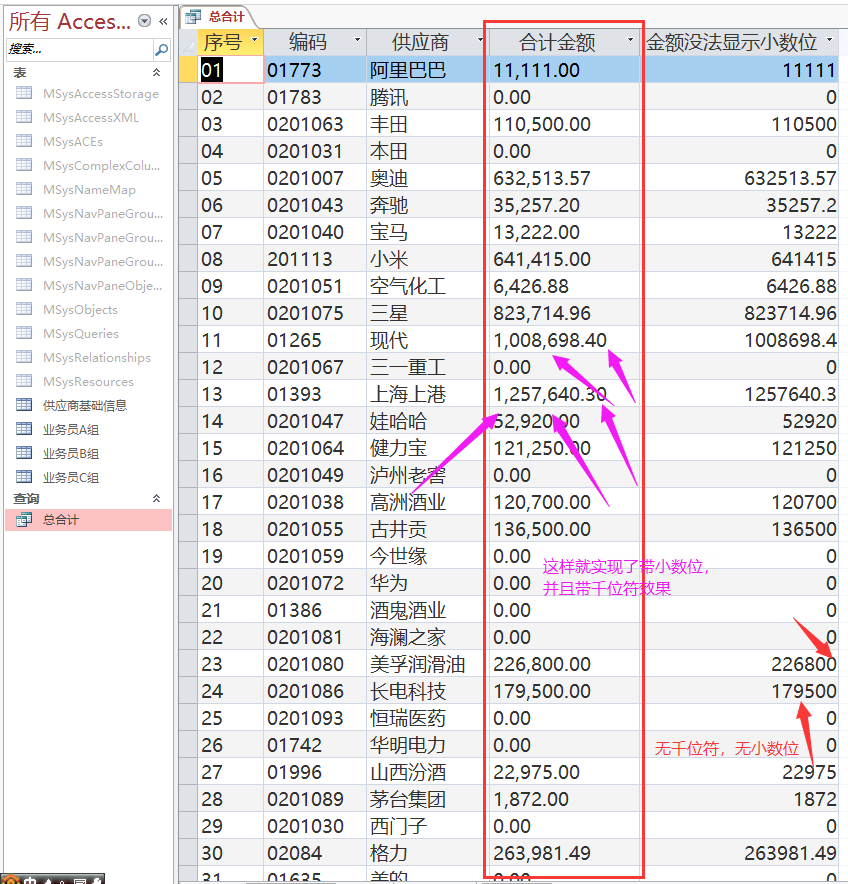Click the 业务员C组 table icon
Screen dimensions: 848x884
click(x=24, y=478)
